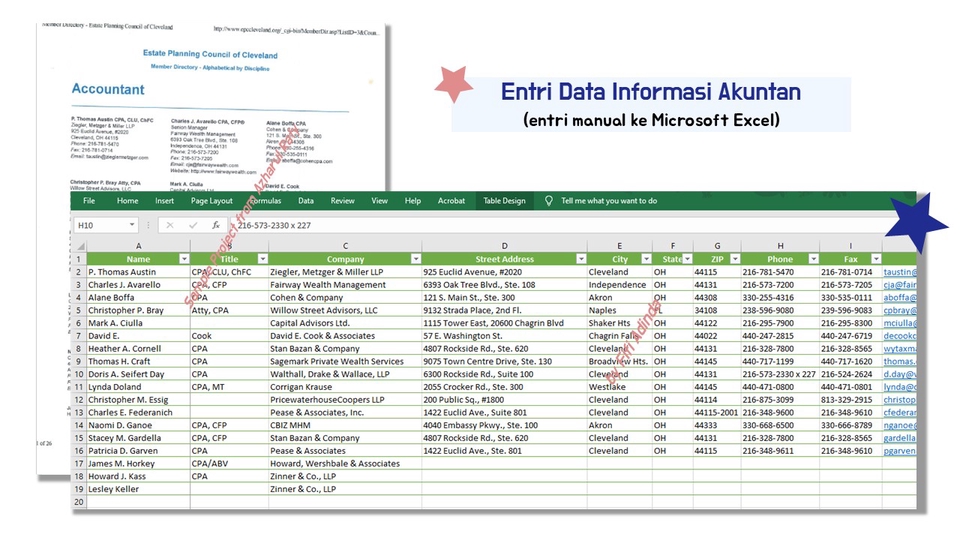
Task: Click the Tell me lightbulb icon
Action: pos(549,201)
